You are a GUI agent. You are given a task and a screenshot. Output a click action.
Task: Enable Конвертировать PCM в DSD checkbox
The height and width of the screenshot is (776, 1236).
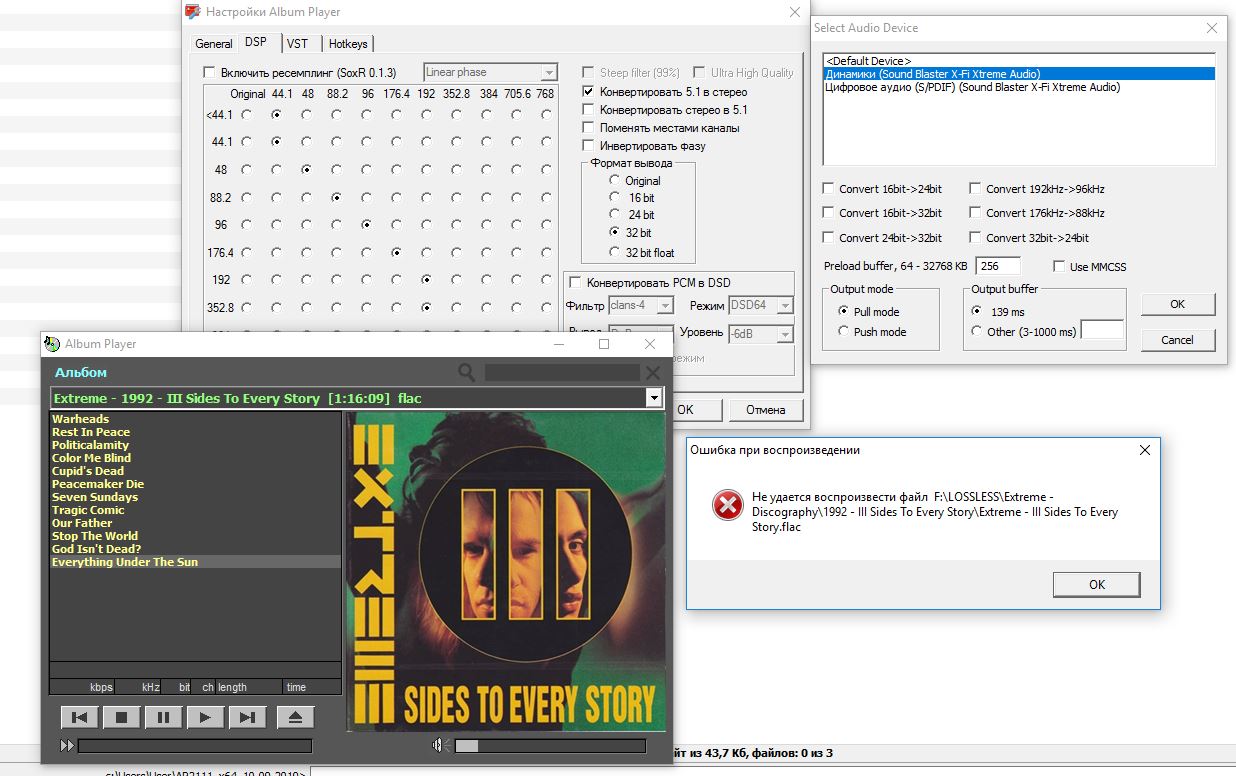pyautogui.click(x=575, y=283)
